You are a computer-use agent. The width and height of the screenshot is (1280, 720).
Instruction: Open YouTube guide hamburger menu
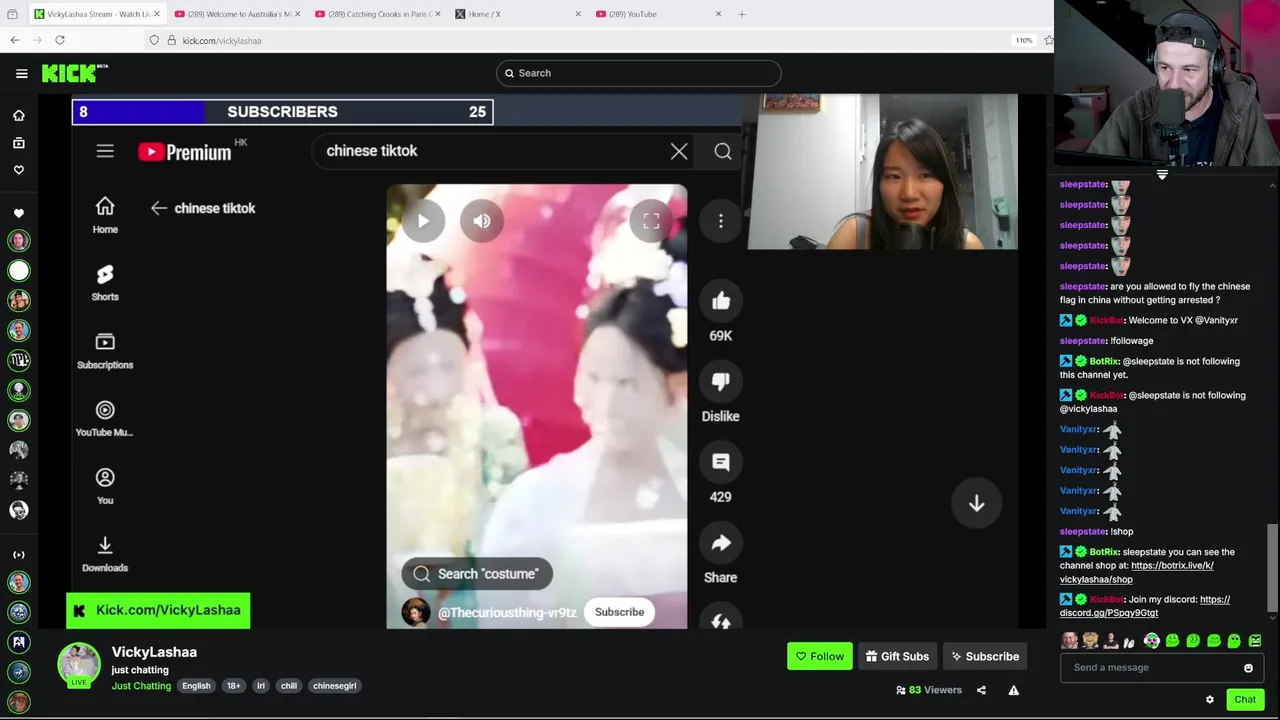[x=105, y=151]
